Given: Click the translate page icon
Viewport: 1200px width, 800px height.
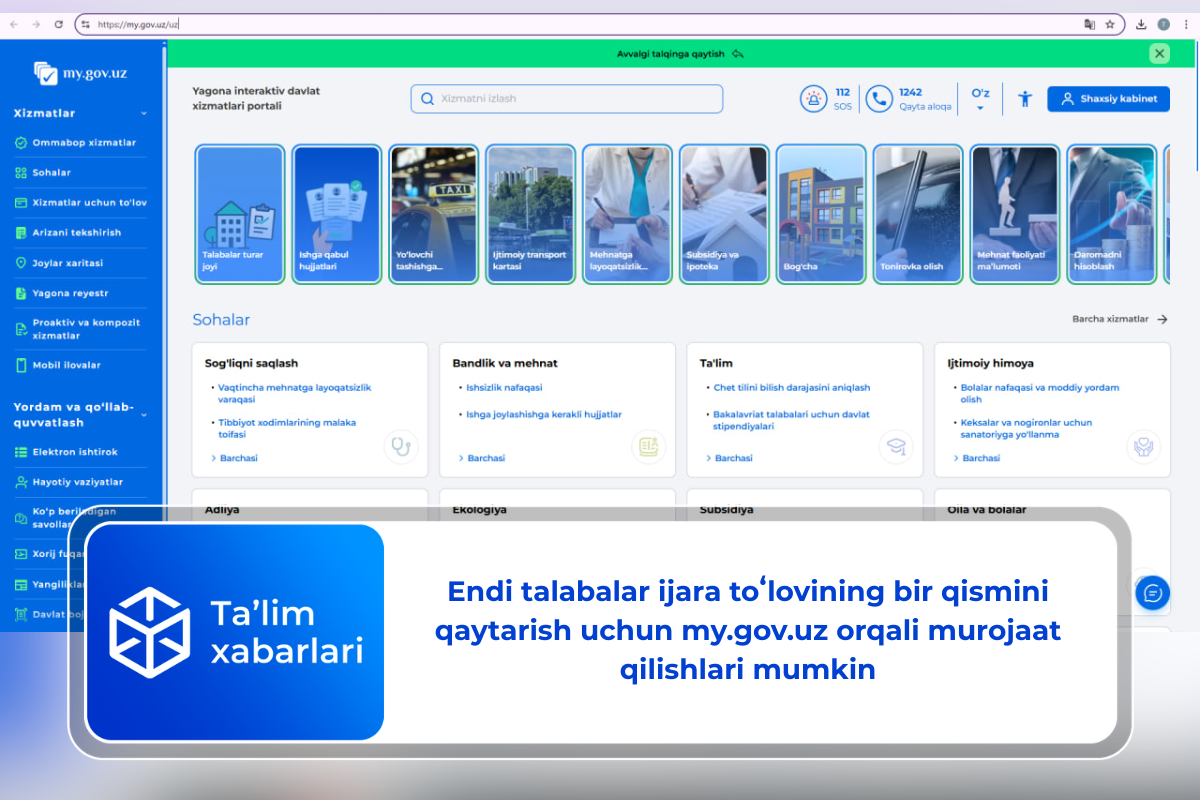Looking at the screenshot, I should pyautogui.click(x=1090, y=24).
